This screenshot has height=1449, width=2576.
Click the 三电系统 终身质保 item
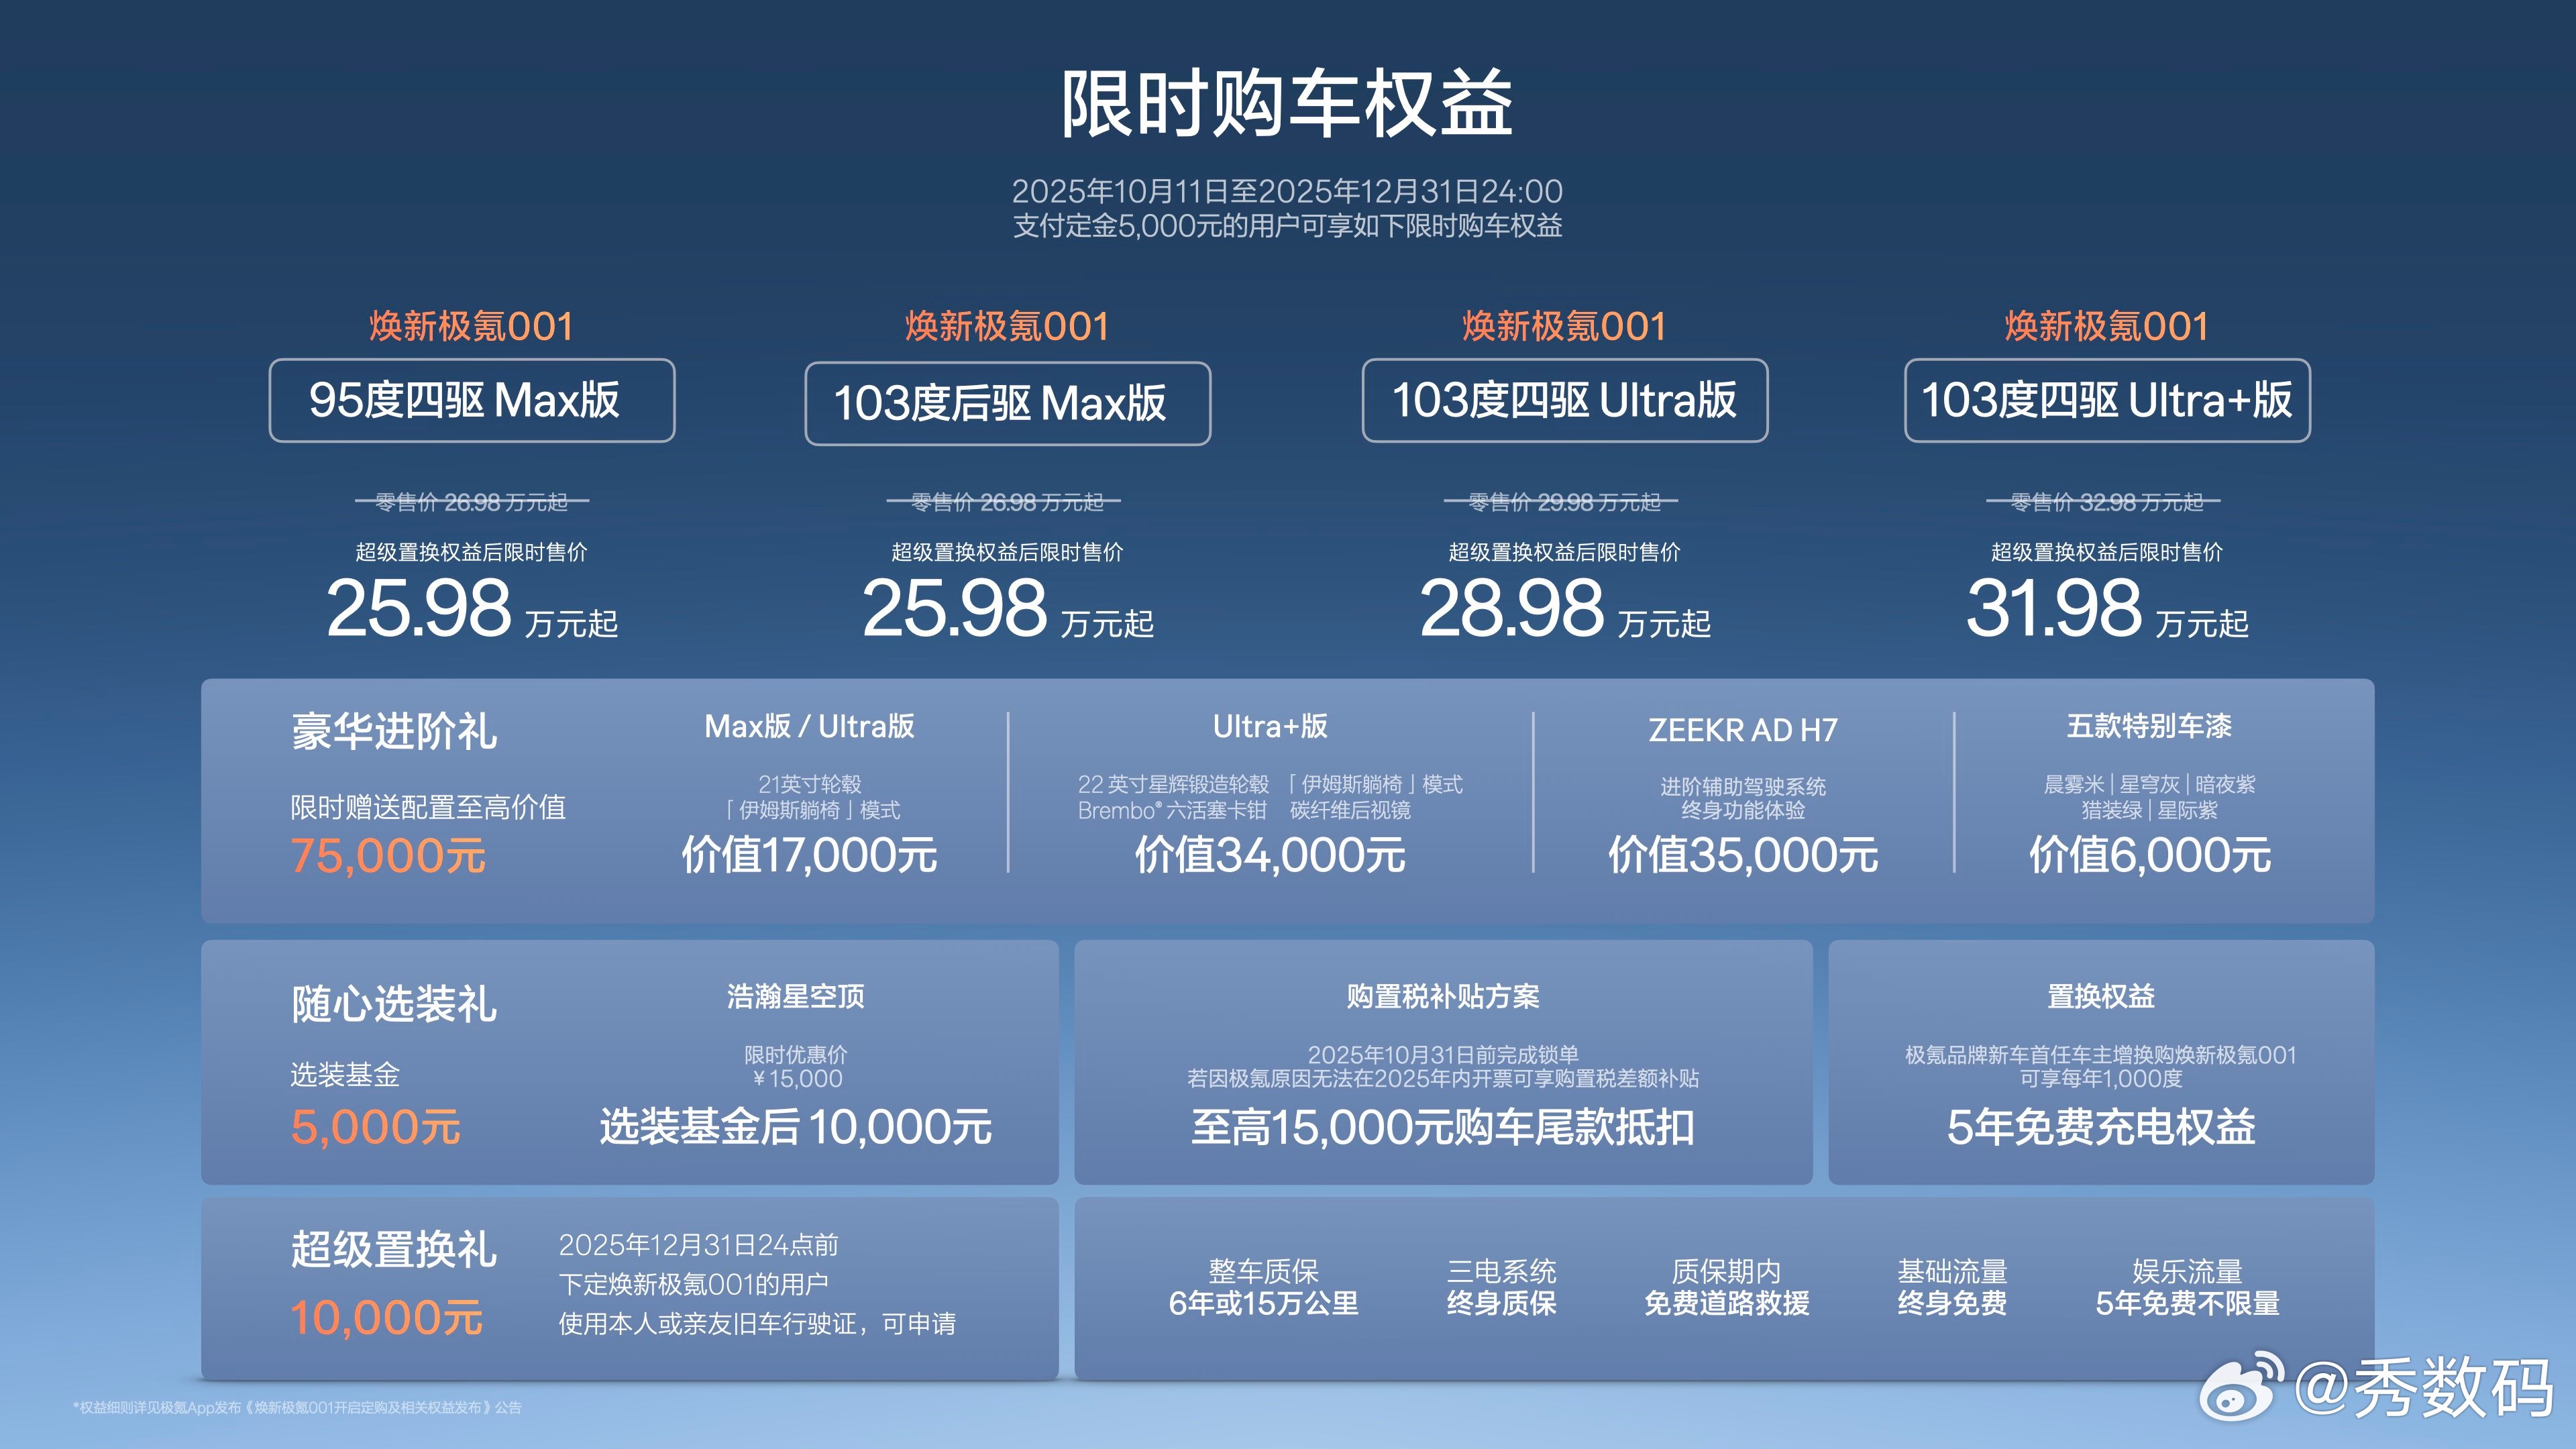(x=1501, y=1287)
